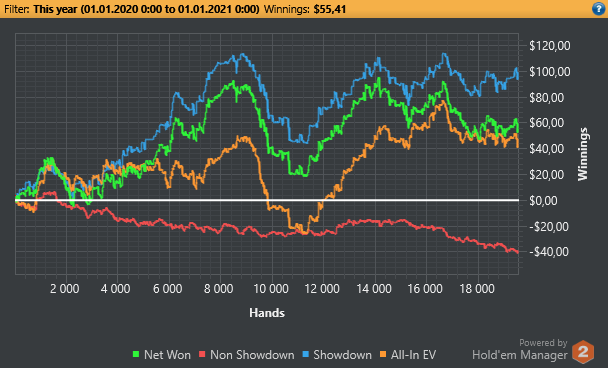Click the '$0,00' y-axis label
Screen dimensions: 608x368
(x=544, y=200)
